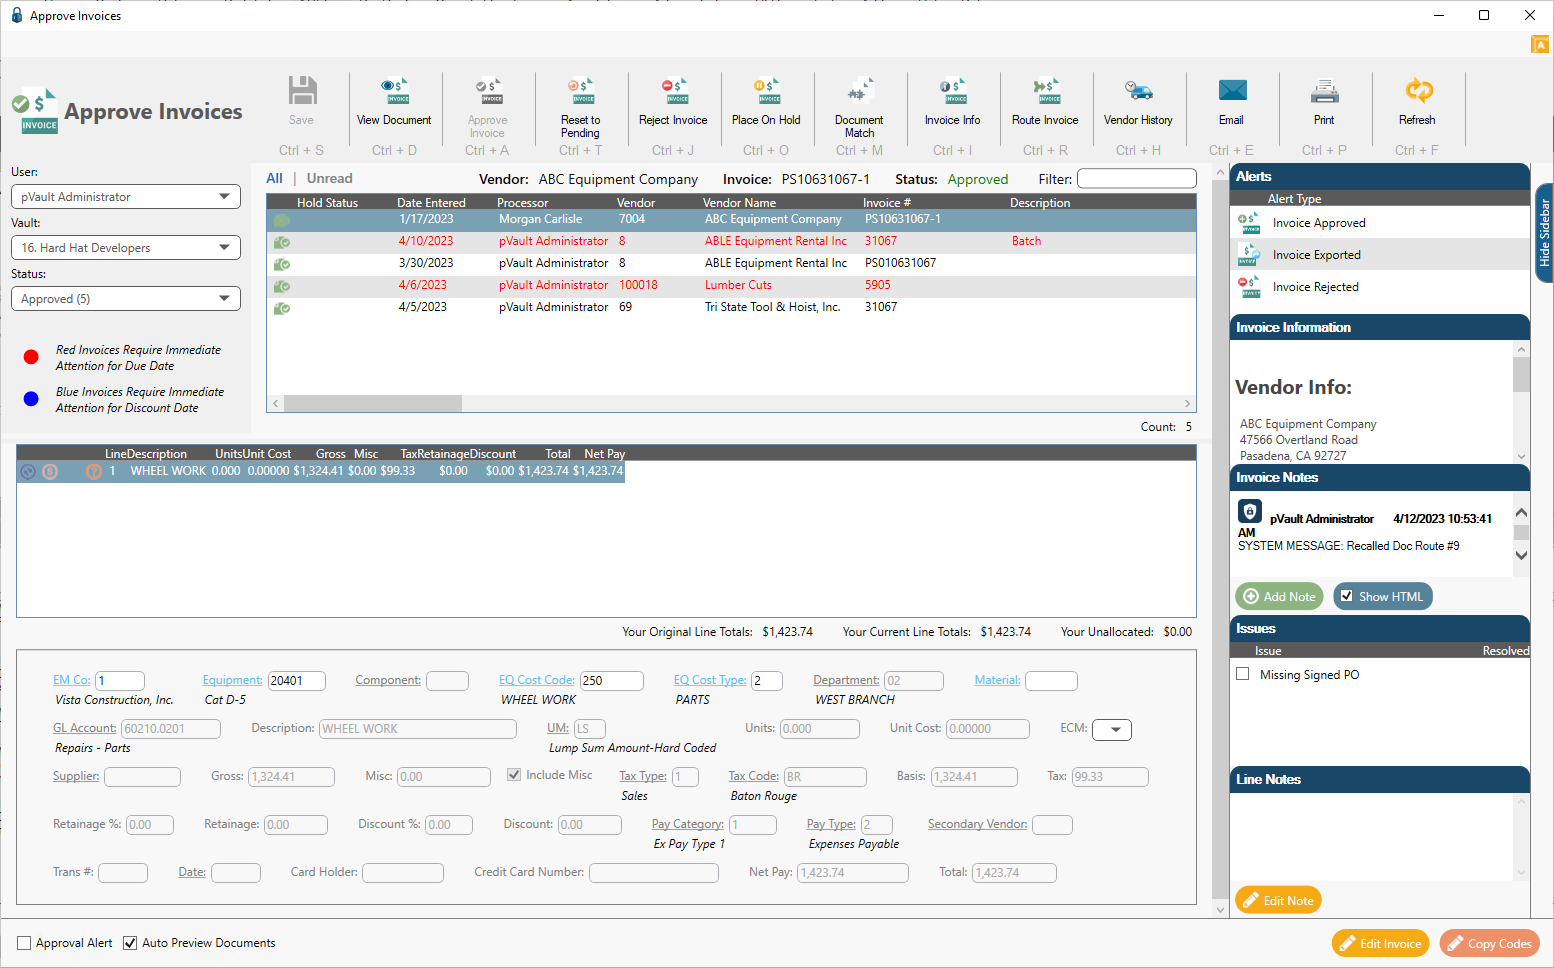Select the Lumber Cuts invoice row
The image size is (1554, 968).
[x=731, y=286]
